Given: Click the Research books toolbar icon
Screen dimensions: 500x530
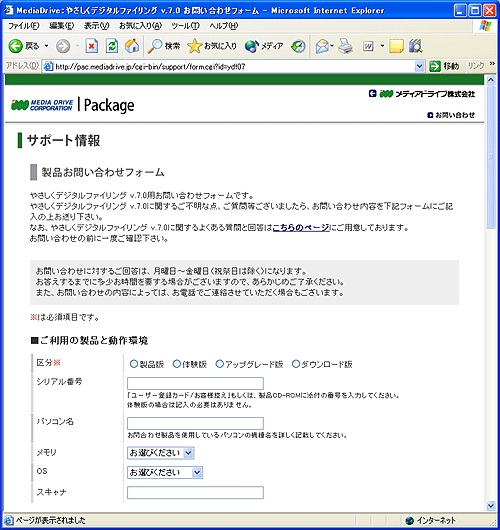Looking at the screenshot, I should [416, 46].
